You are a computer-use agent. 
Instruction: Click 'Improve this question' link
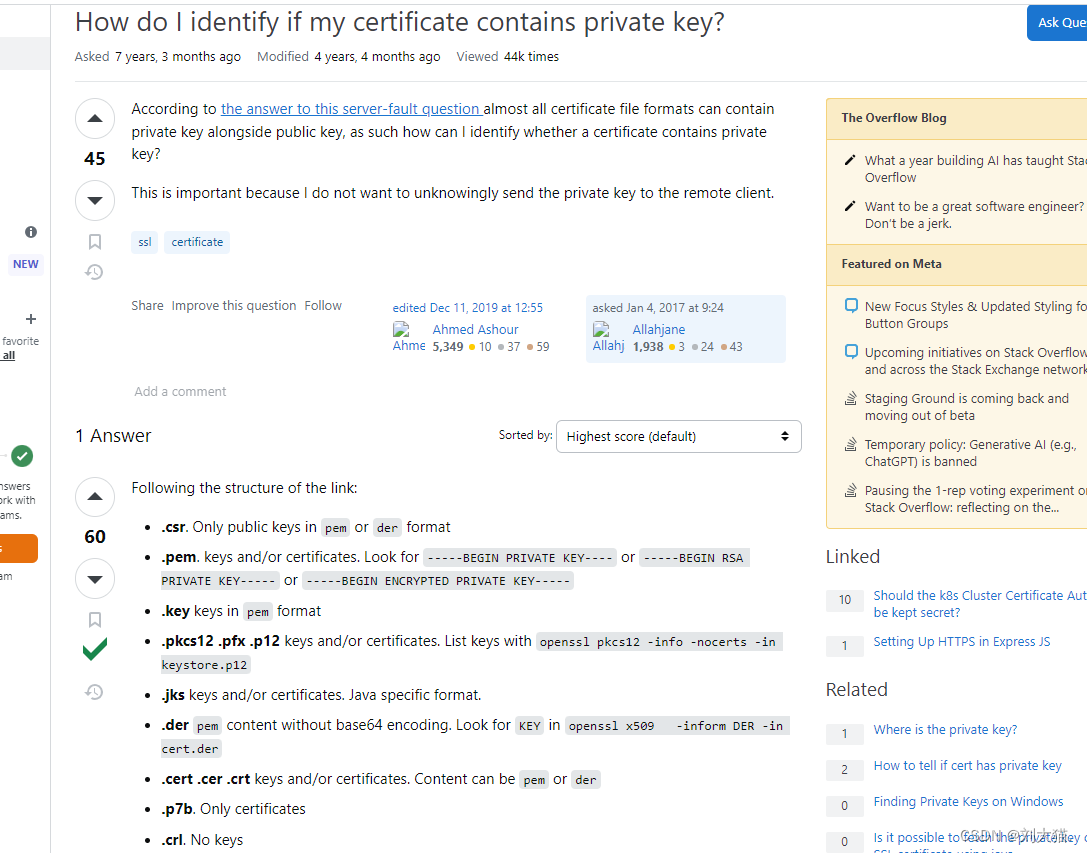tap(234, 306)
